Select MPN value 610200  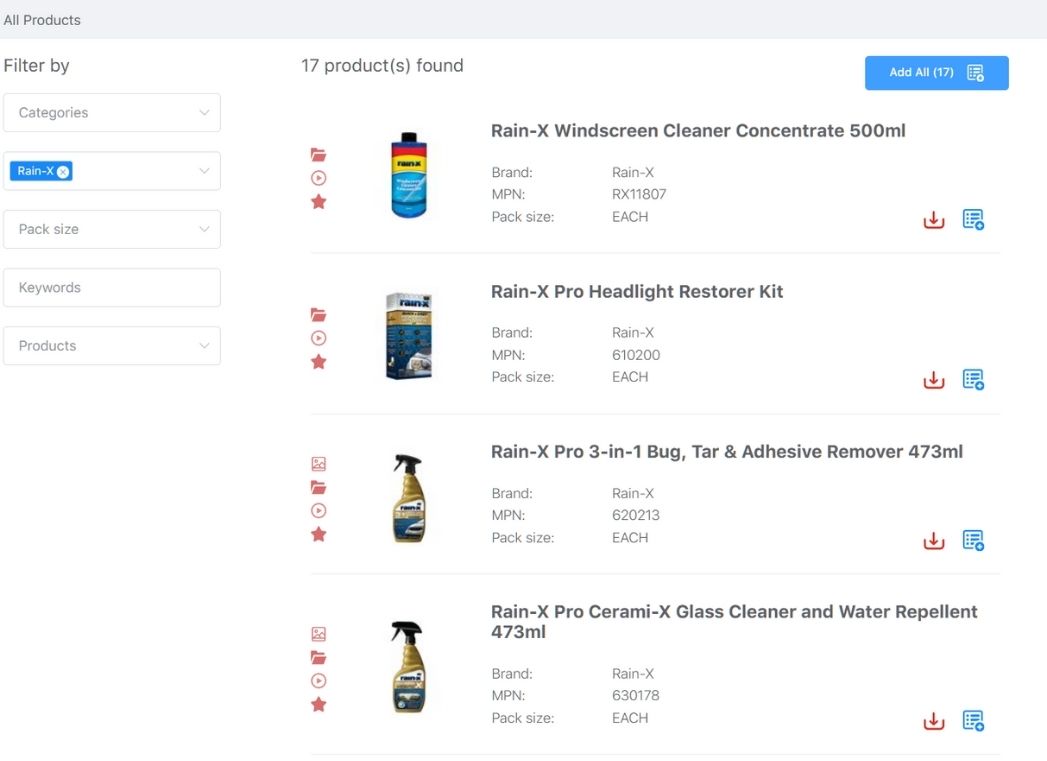coord(636,355)
